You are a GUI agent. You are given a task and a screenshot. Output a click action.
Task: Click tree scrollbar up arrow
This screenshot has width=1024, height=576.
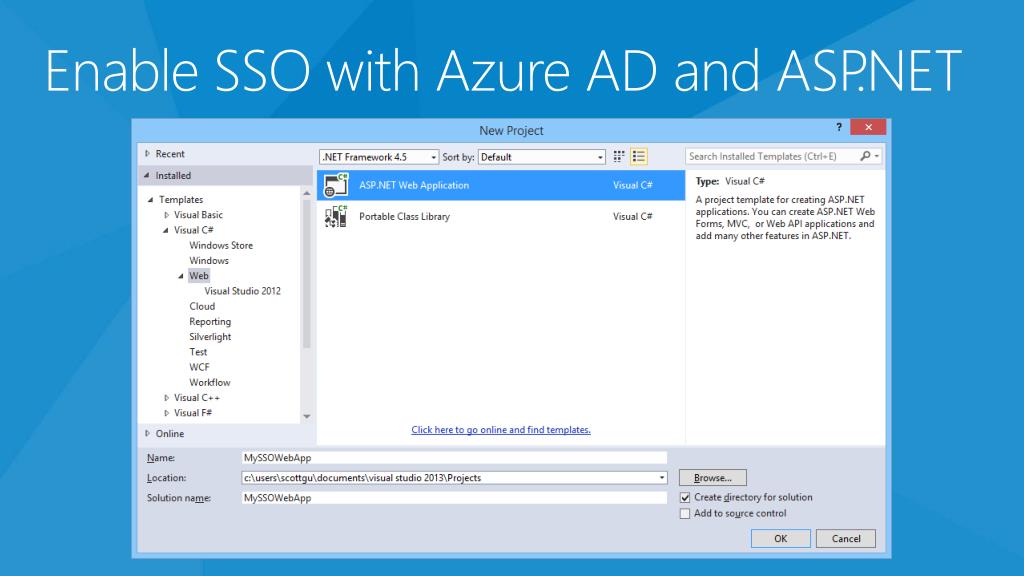306,193
